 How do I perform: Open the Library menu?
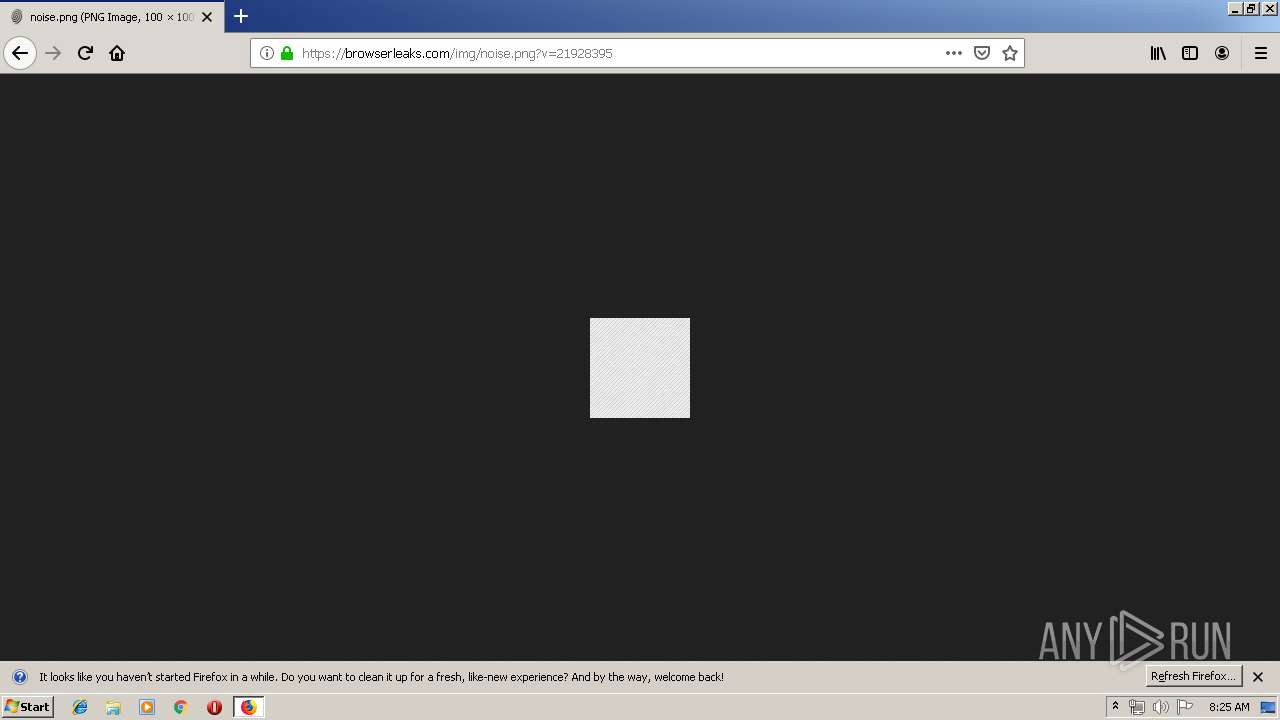tap(1158, 53)
